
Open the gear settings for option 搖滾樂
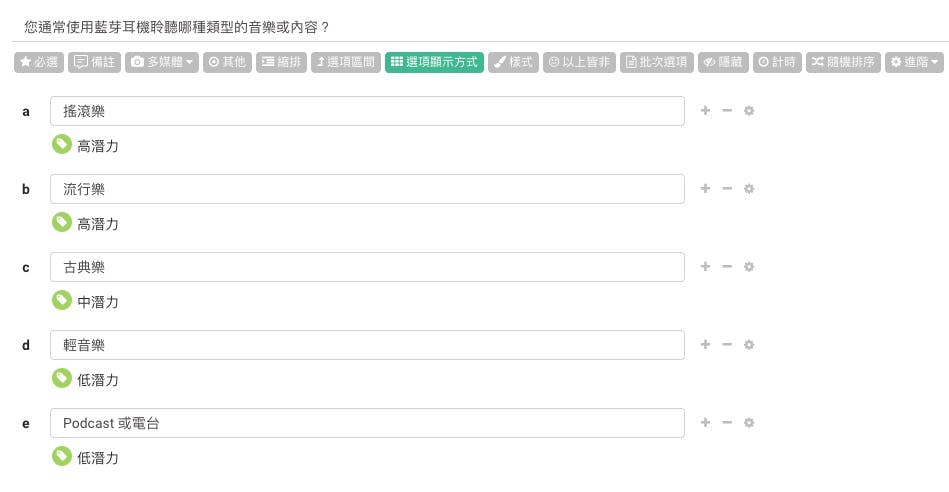click(x=749, y=111)
